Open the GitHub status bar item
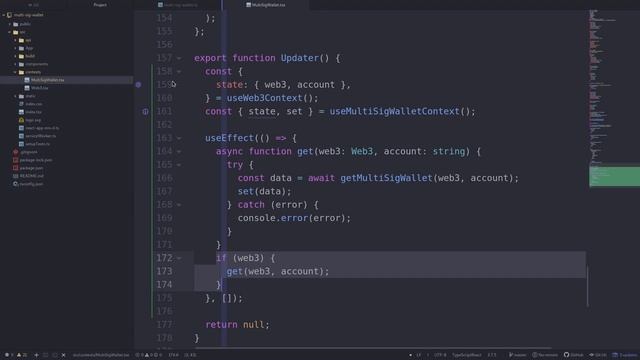The width and height of the screenshot is (640, 360). (x=573, y=355)
